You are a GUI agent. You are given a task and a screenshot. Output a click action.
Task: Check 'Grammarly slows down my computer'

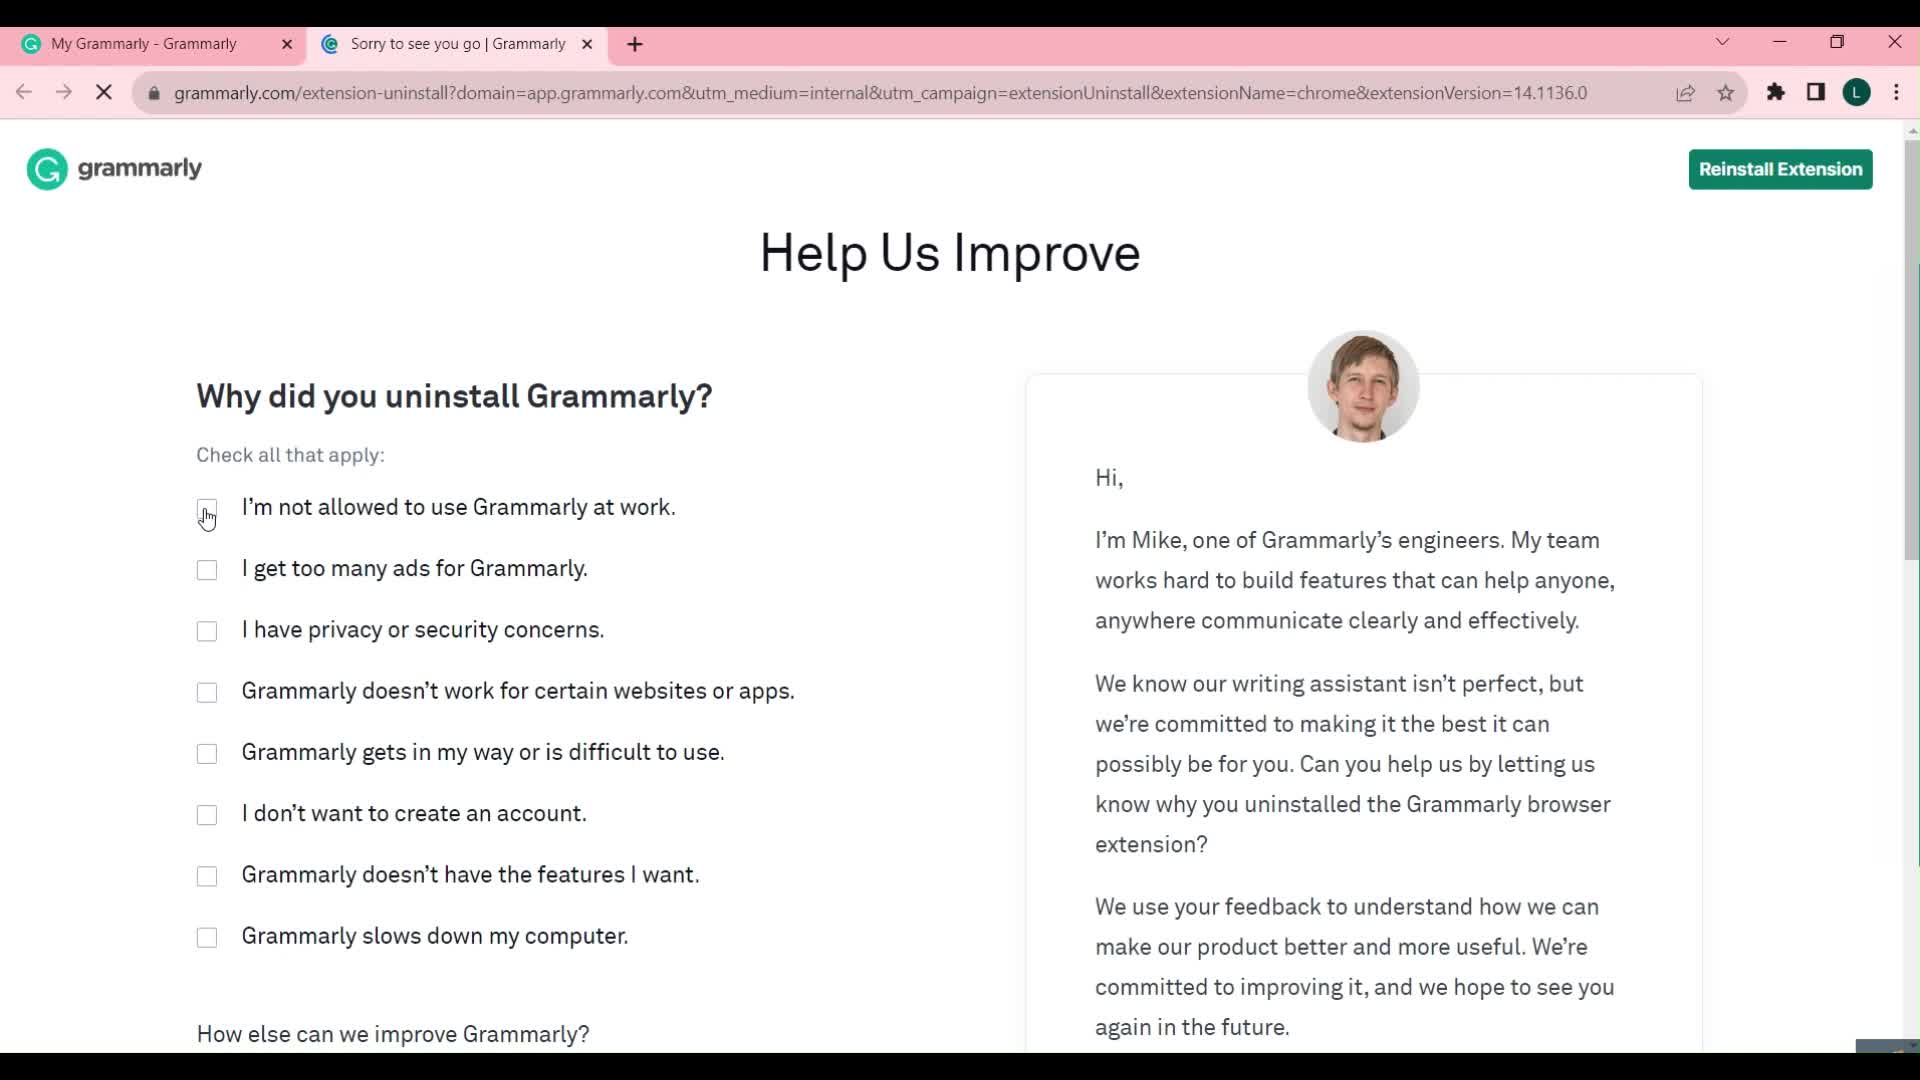coord(207,938)
